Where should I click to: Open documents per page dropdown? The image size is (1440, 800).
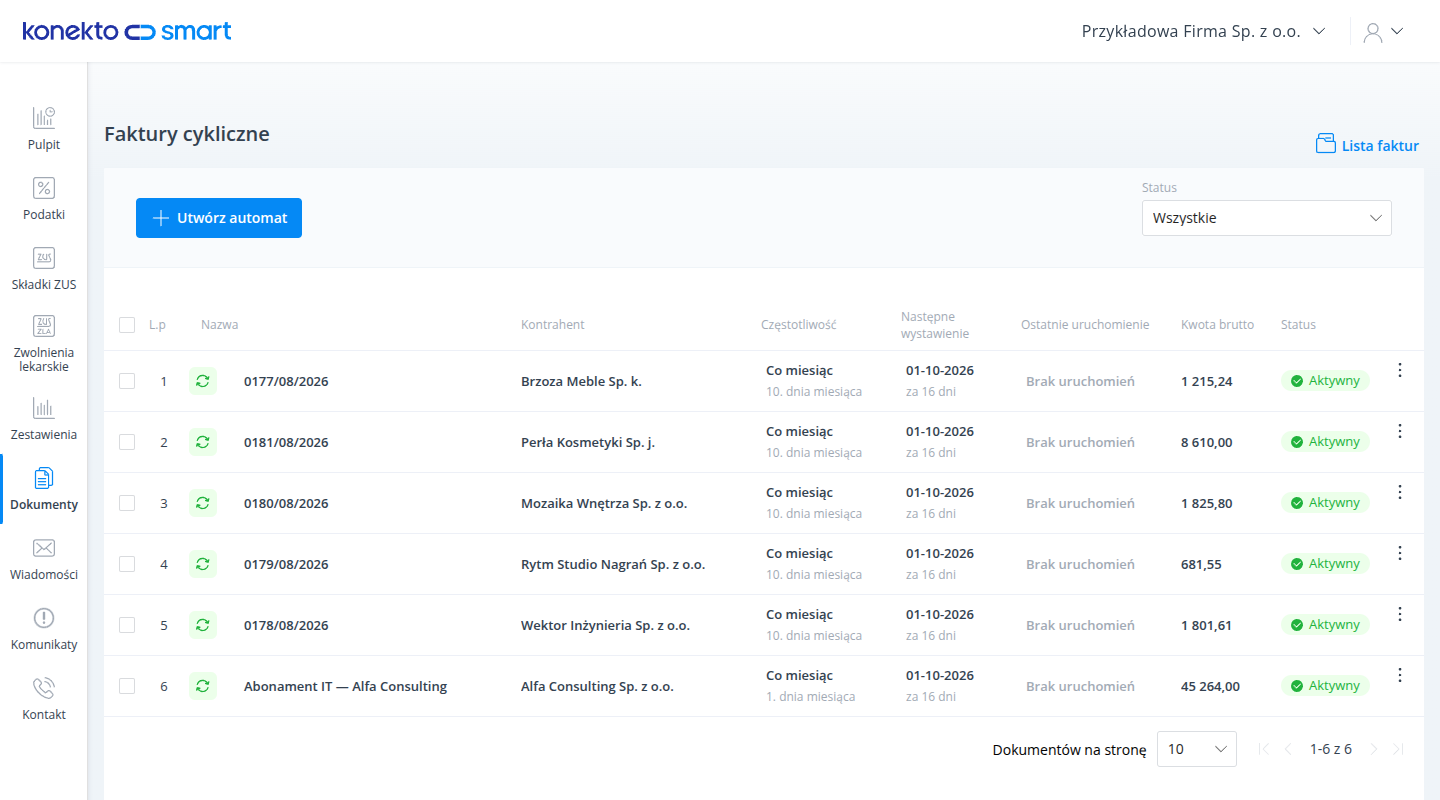point(1197,749)
